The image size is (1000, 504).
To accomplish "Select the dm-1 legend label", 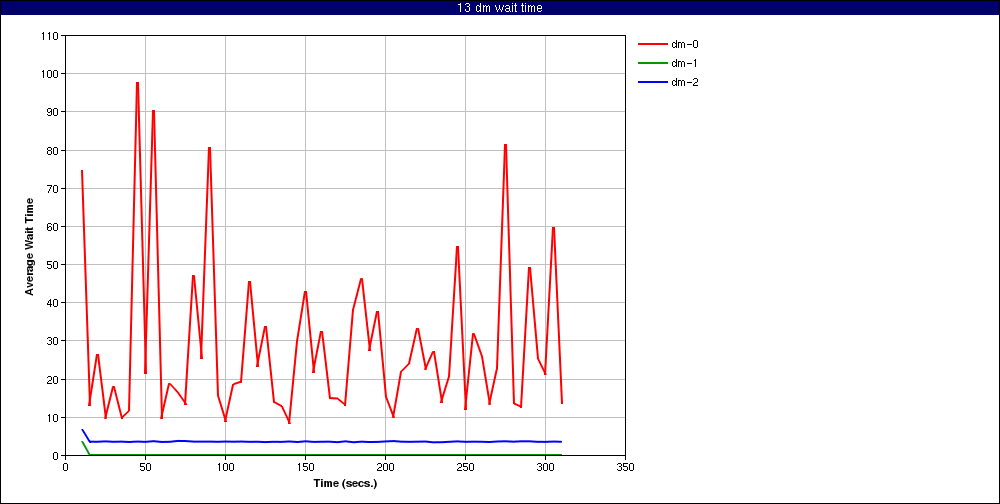I will 685,63.
